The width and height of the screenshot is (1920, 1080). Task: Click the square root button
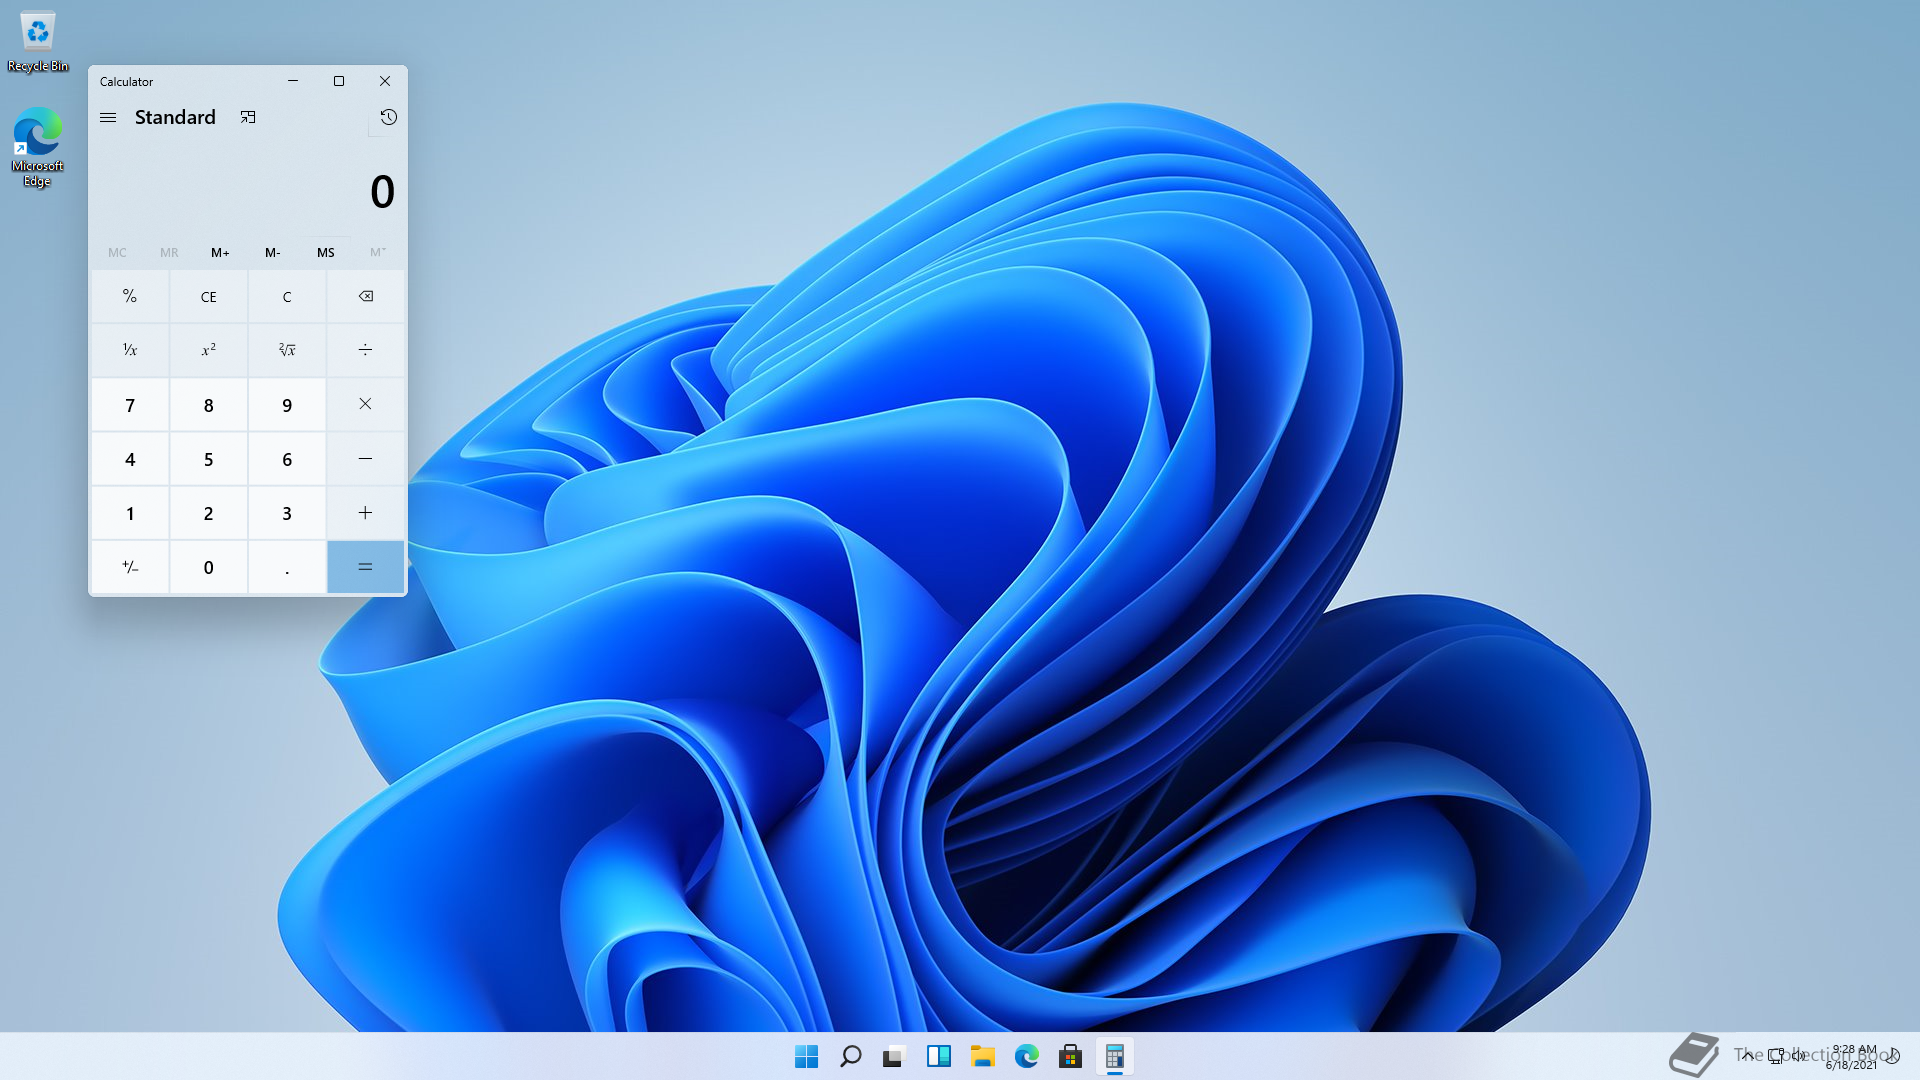(287, 350)
